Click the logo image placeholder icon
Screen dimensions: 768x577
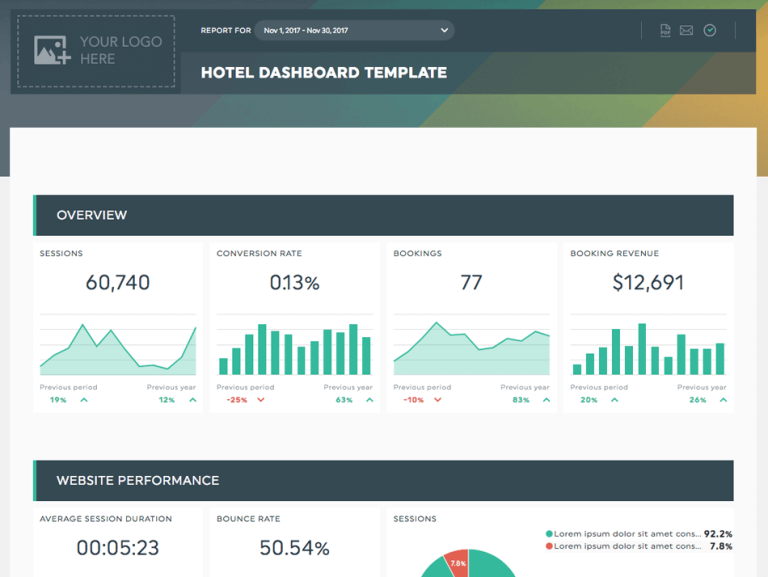(x=51, y=51)
